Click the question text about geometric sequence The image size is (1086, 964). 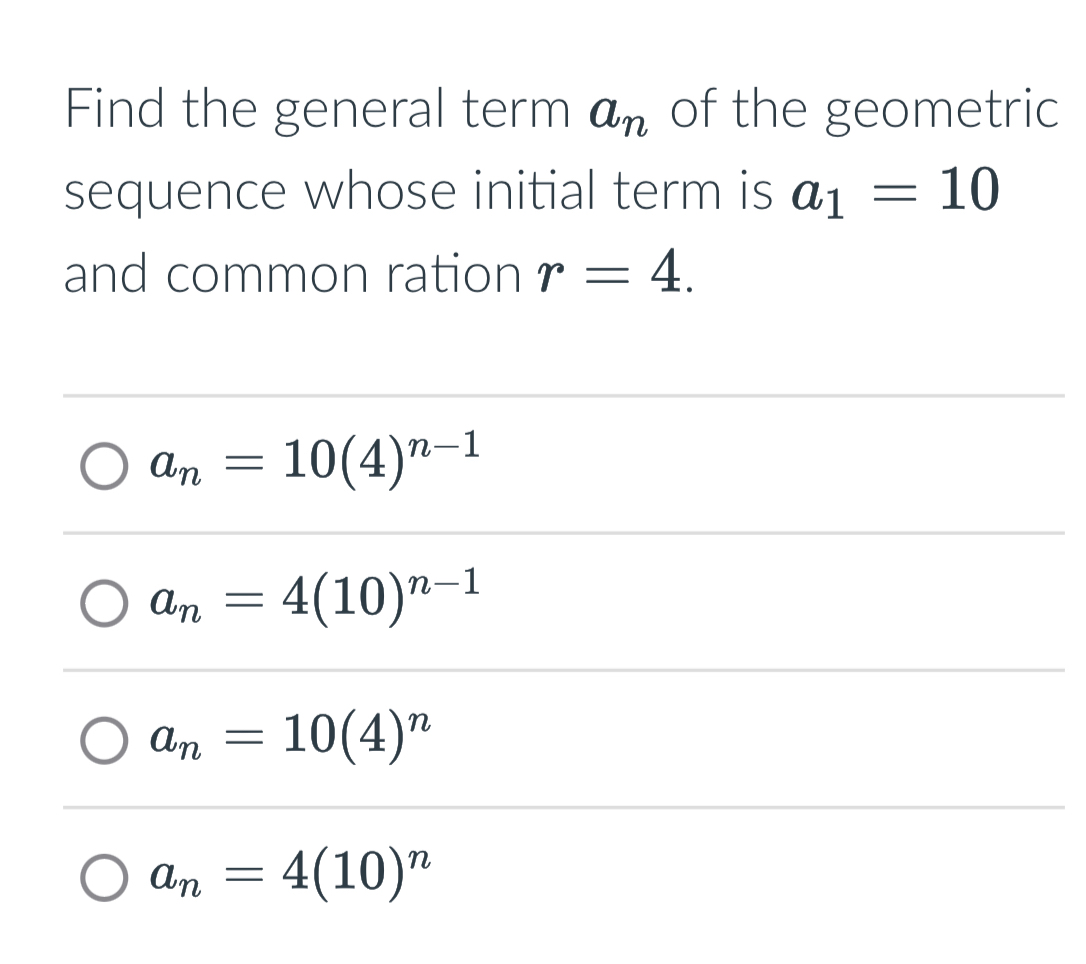pyautogui.click(x=540, y=190)
